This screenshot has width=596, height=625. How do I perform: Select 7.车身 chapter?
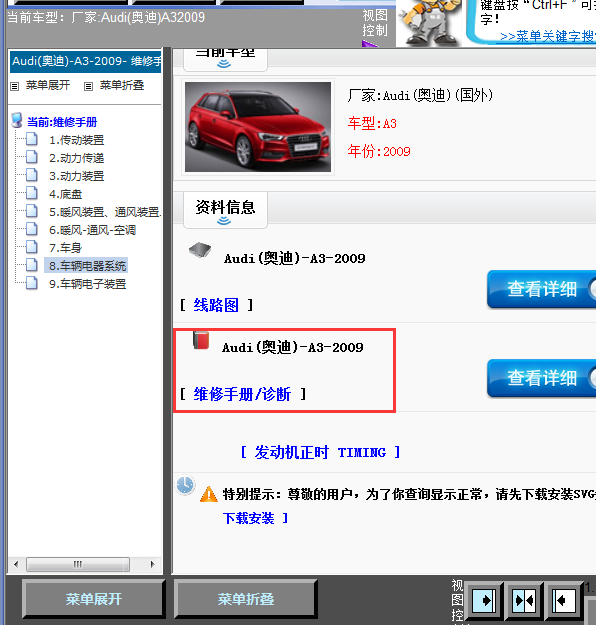(65, 248)
